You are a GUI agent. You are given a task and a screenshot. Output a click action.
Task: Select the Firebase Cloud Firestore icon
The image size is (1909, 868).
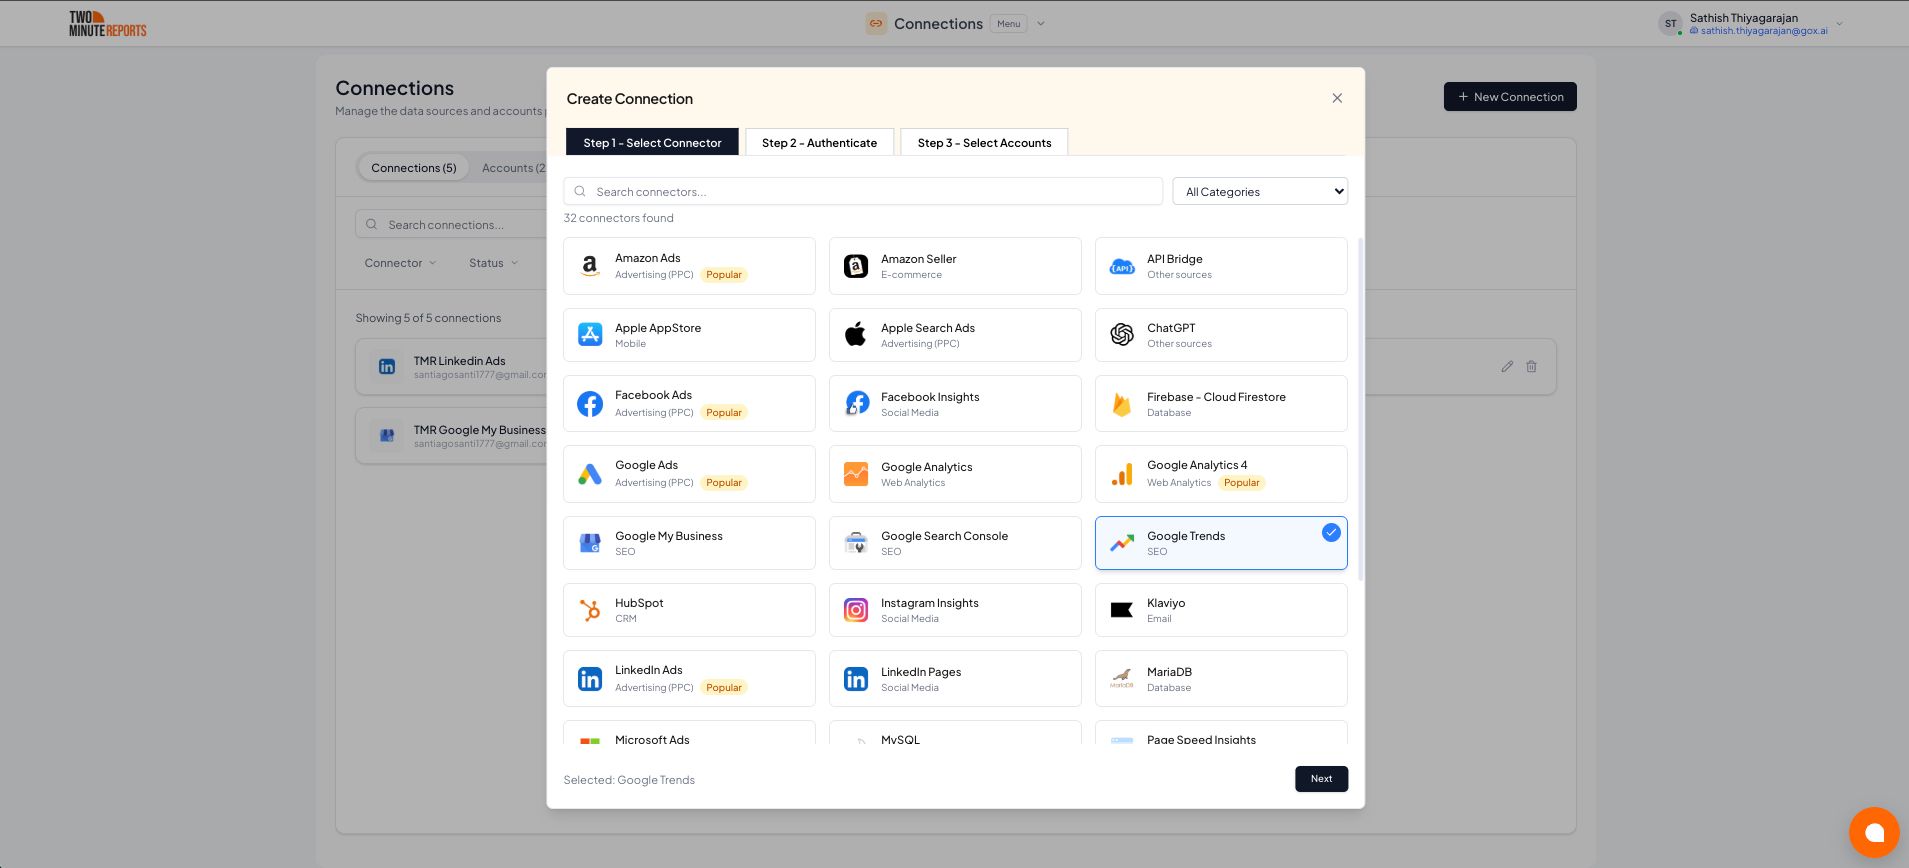coord(1122,404)
